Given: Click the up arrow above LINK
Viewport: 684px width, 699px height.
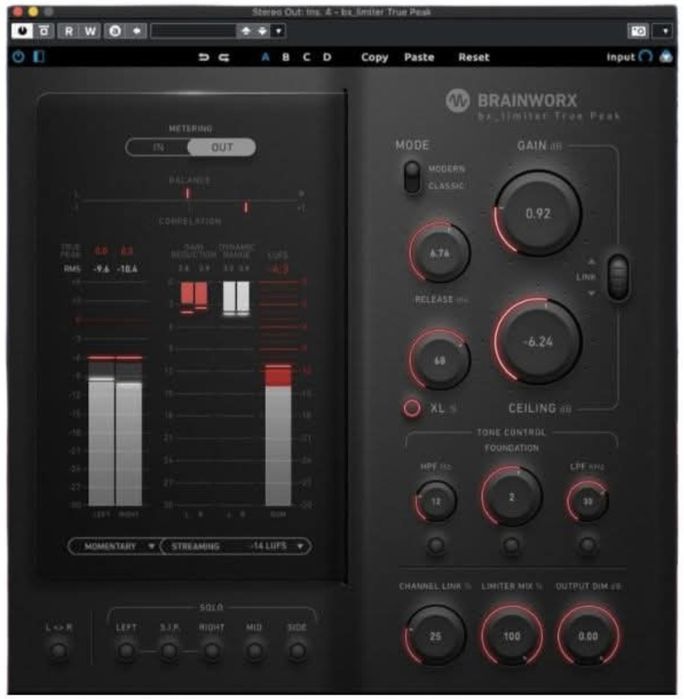Looking at the screenshot, I should [x=591, y=262].
